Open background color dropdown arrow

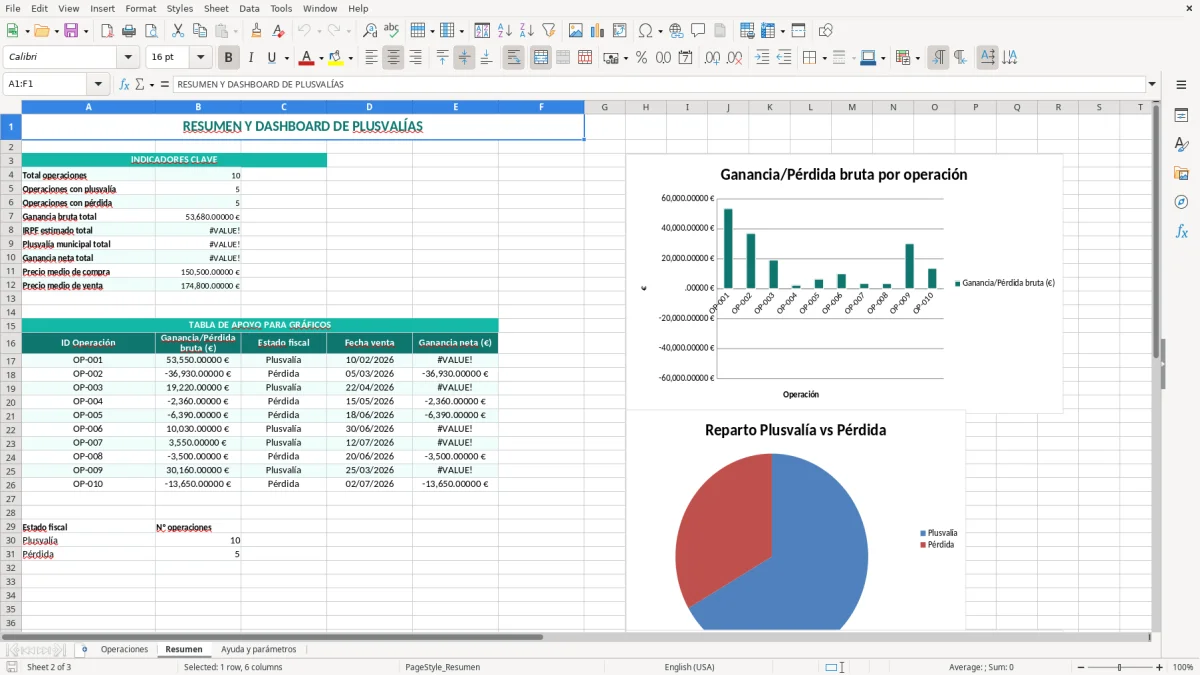point(350,58)
